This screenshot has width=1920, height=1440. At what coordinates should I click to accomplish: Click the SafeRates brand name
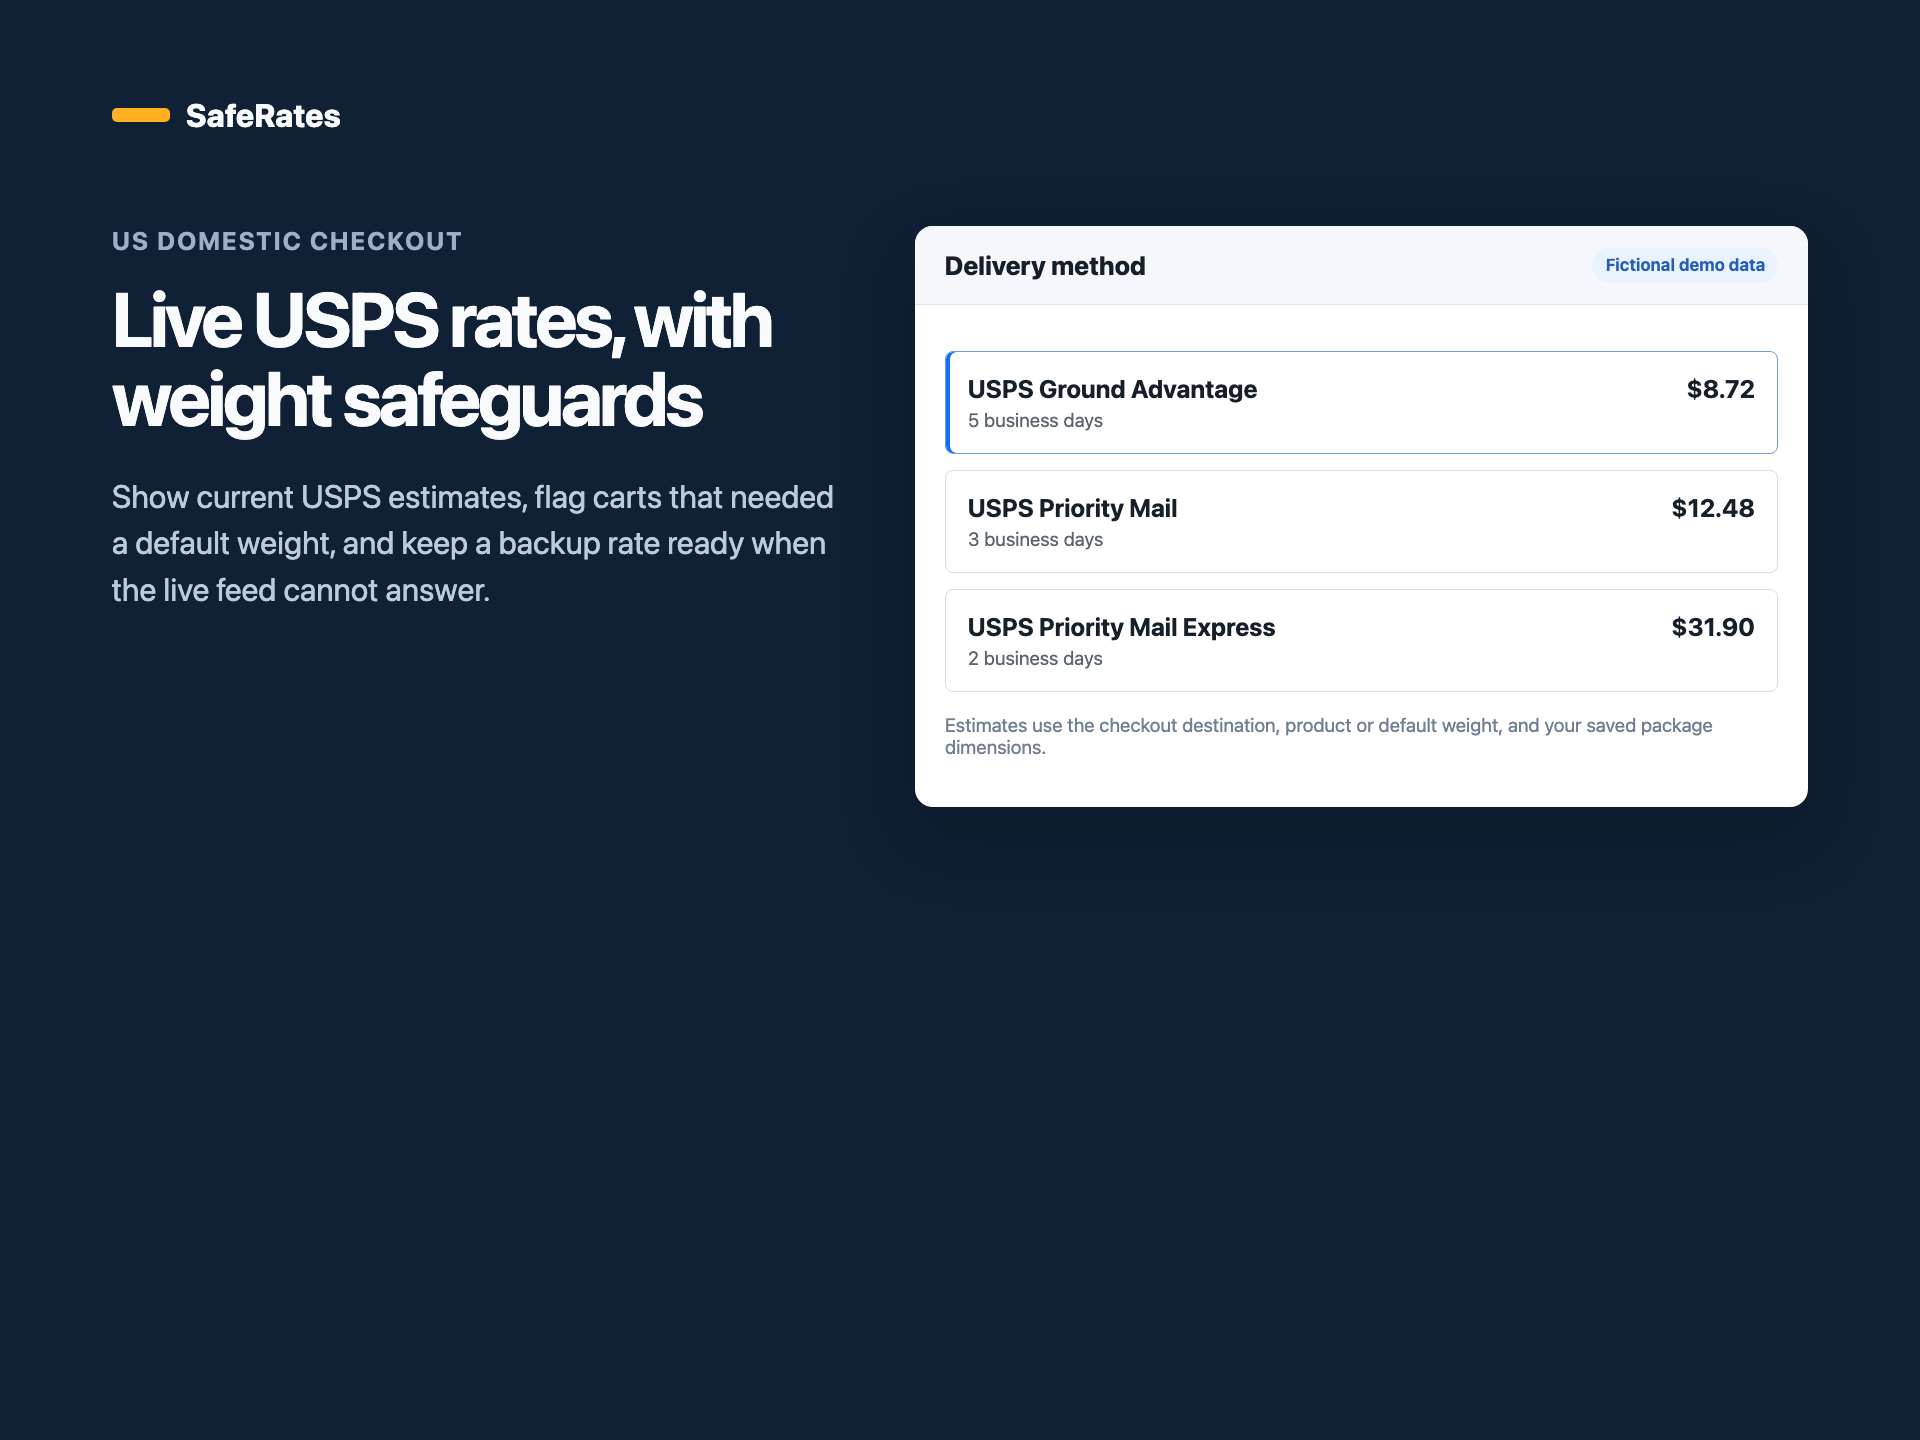tap(263, 116)
